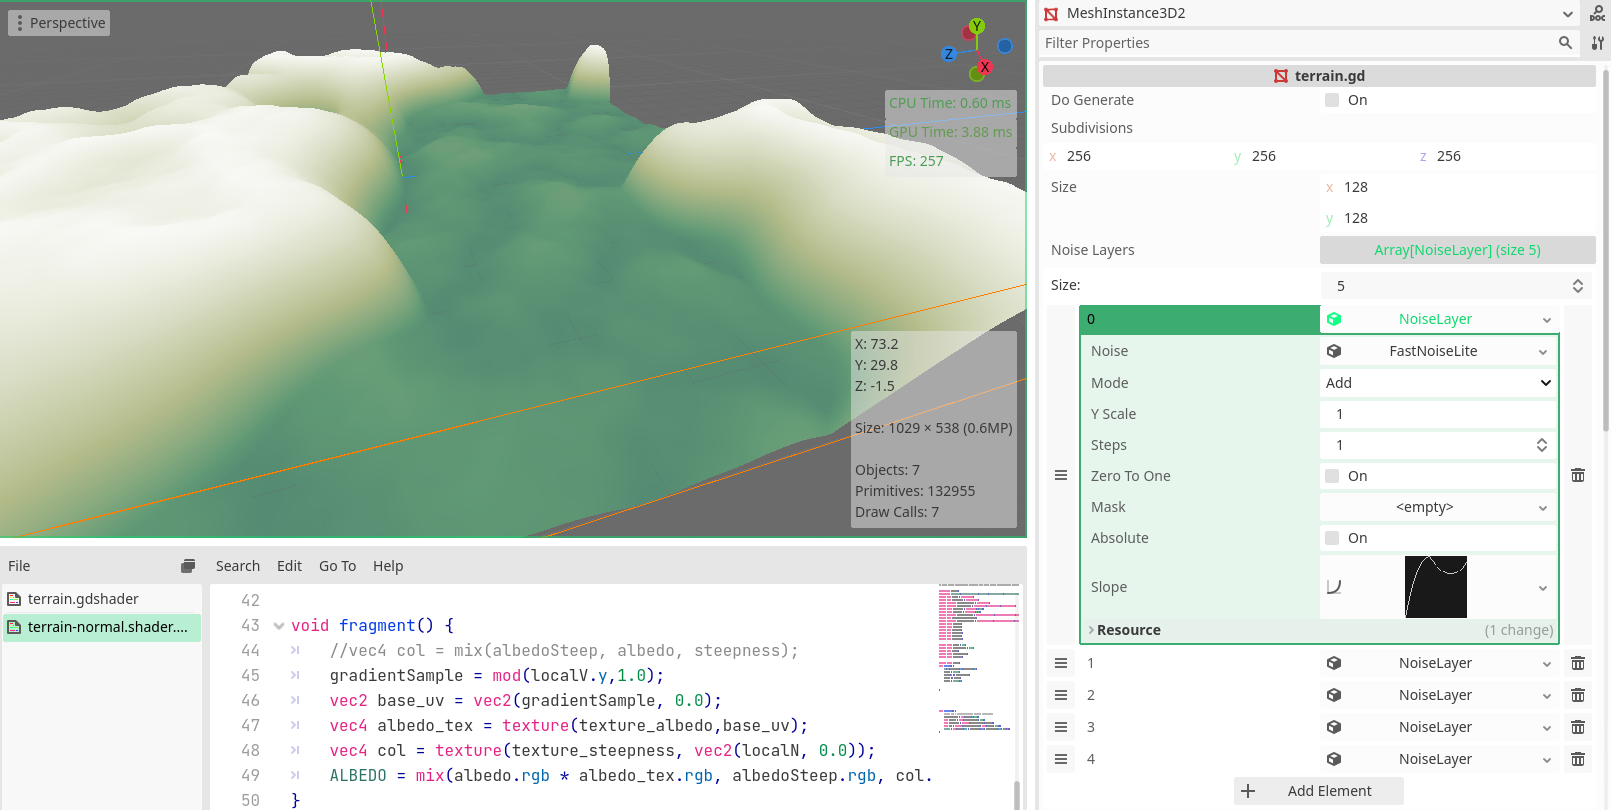Open the MeshInstance3D2 object selector dropdown
This screenshot has height=810, width=1611.
(x=1567, y=14)
